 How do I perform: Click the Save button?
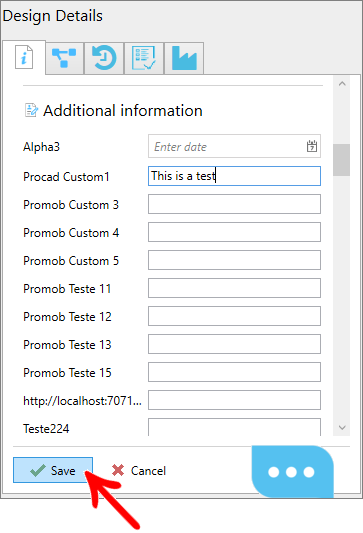coord(53,470)
